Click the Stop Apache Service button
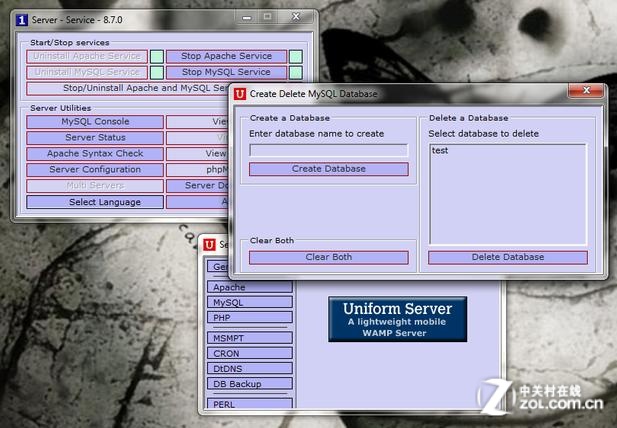617x428 pixels. 226,56
